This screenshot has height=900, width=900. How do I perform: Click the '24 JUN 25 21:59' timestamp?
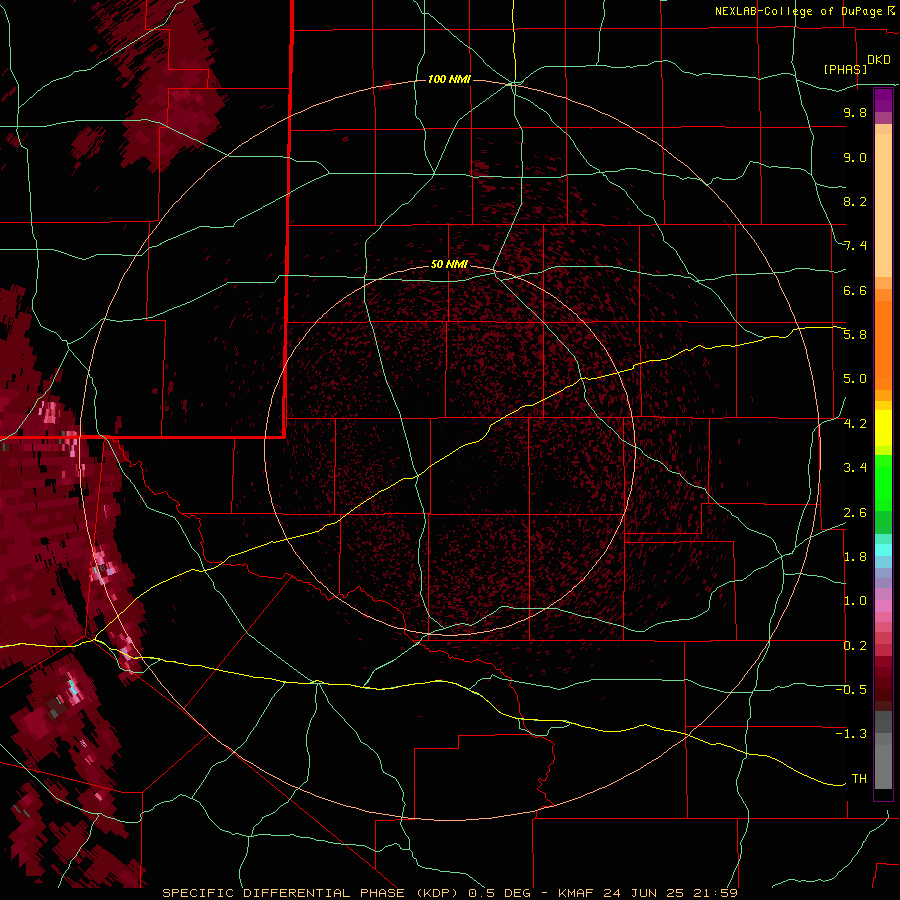pyautogui.click(x=670, y=893)
